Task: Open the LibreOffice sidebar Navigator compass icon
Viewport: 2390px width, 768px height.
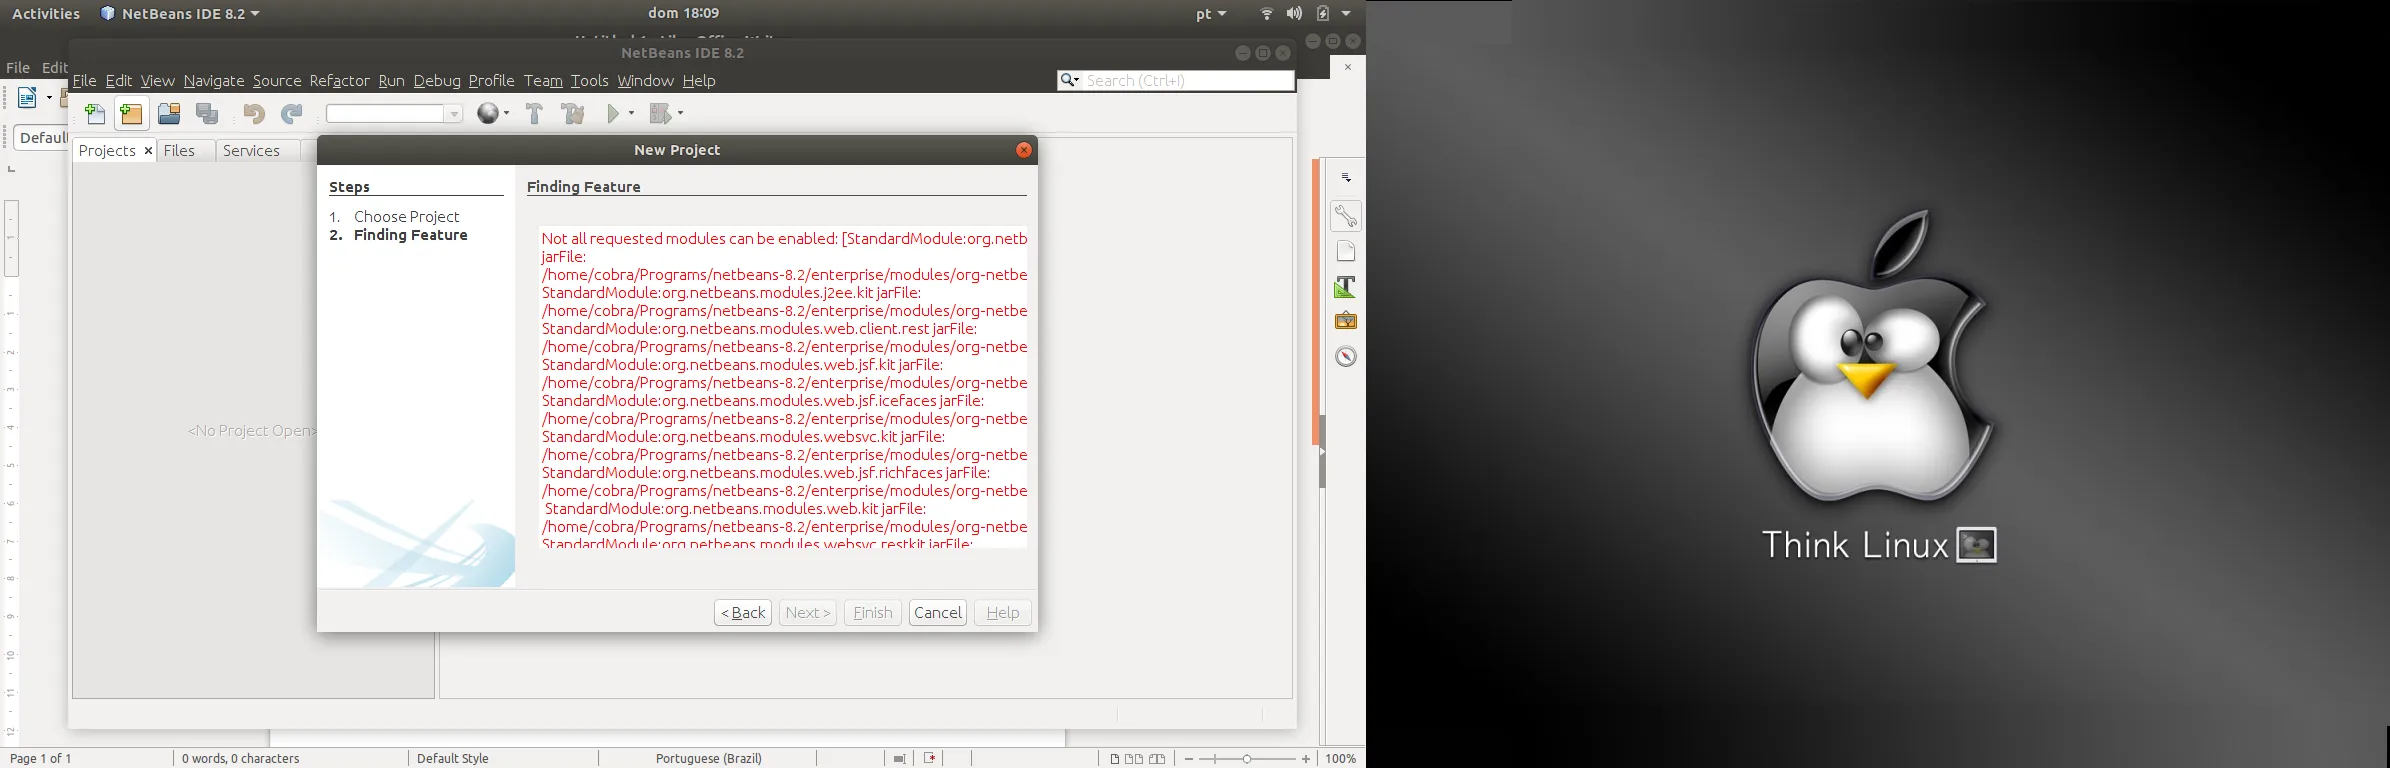Action: (x=1346, y=357)
